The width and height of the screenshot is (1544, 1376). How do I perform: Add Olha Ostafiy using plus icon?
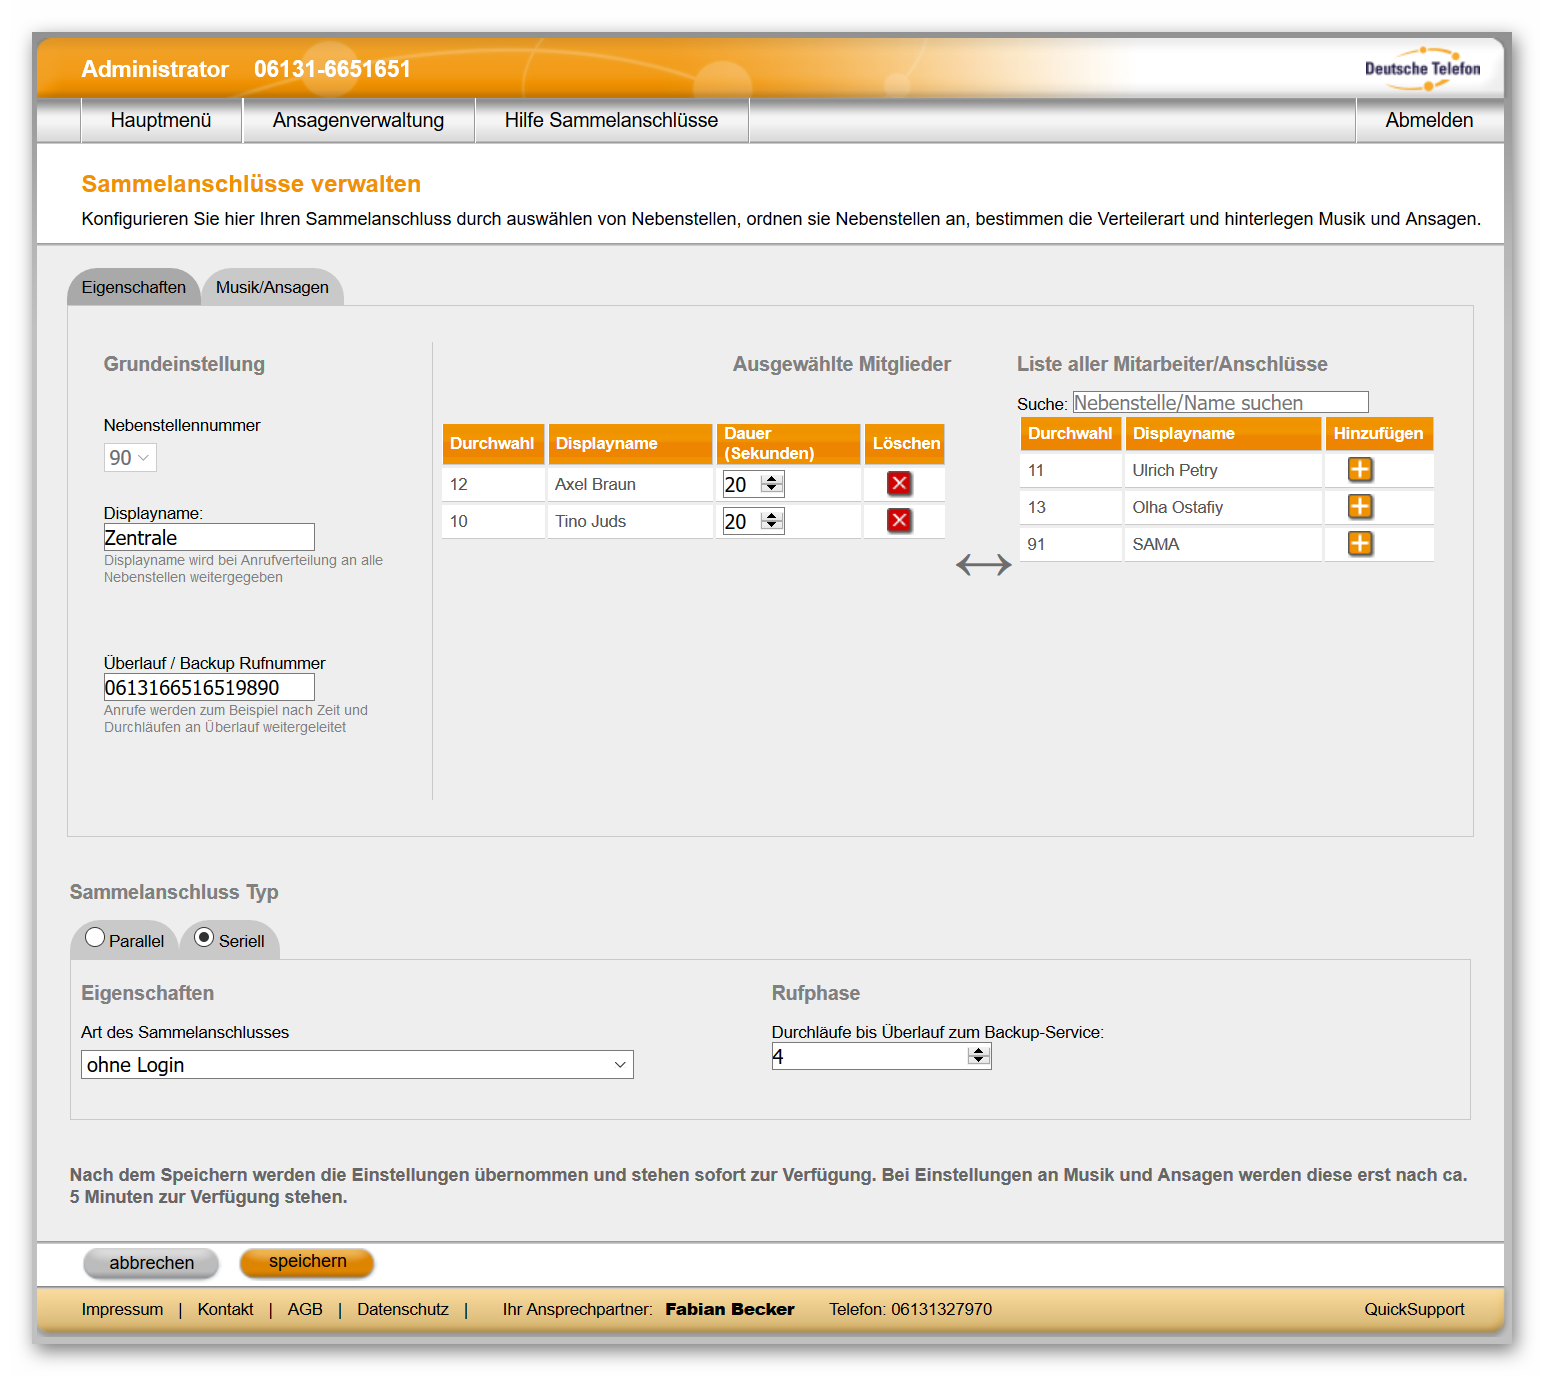[1360, 507]
